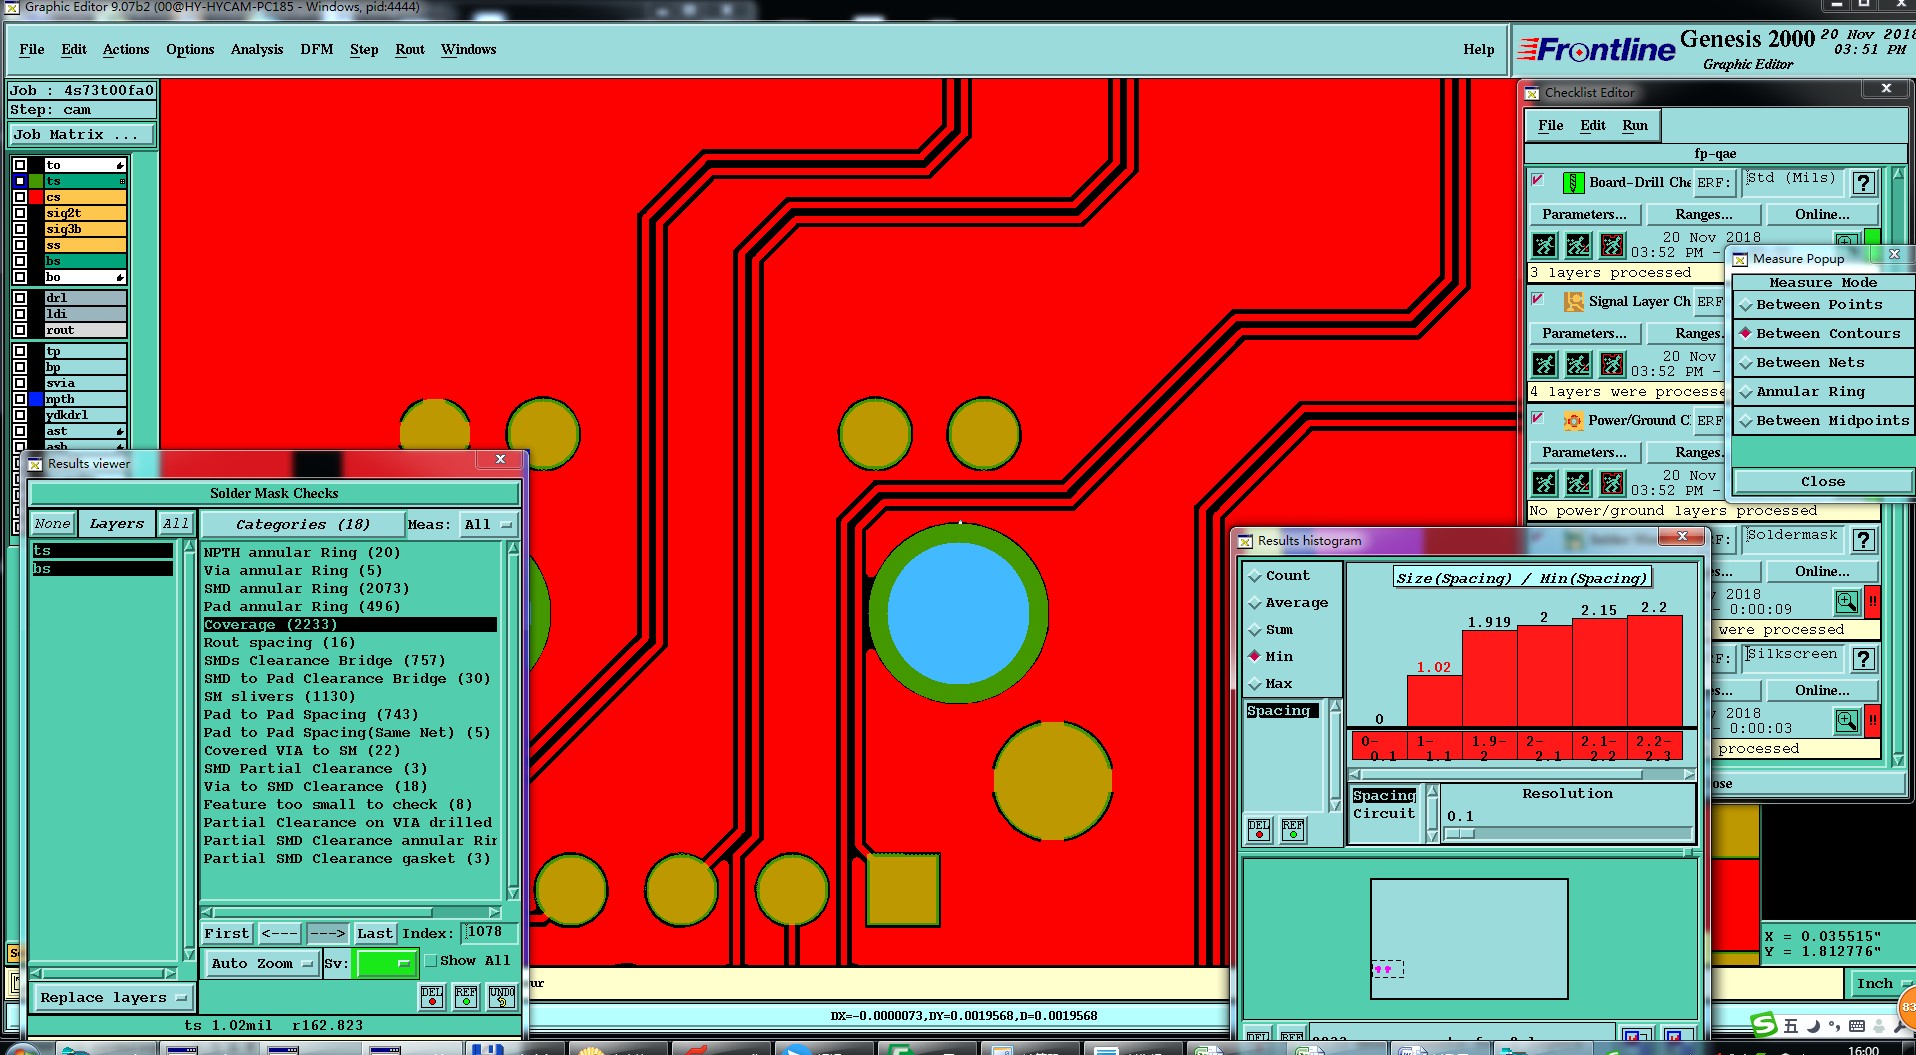Open the DFM menu
This screenshot has height=1055, width=1916.
[x=317, y=49]
